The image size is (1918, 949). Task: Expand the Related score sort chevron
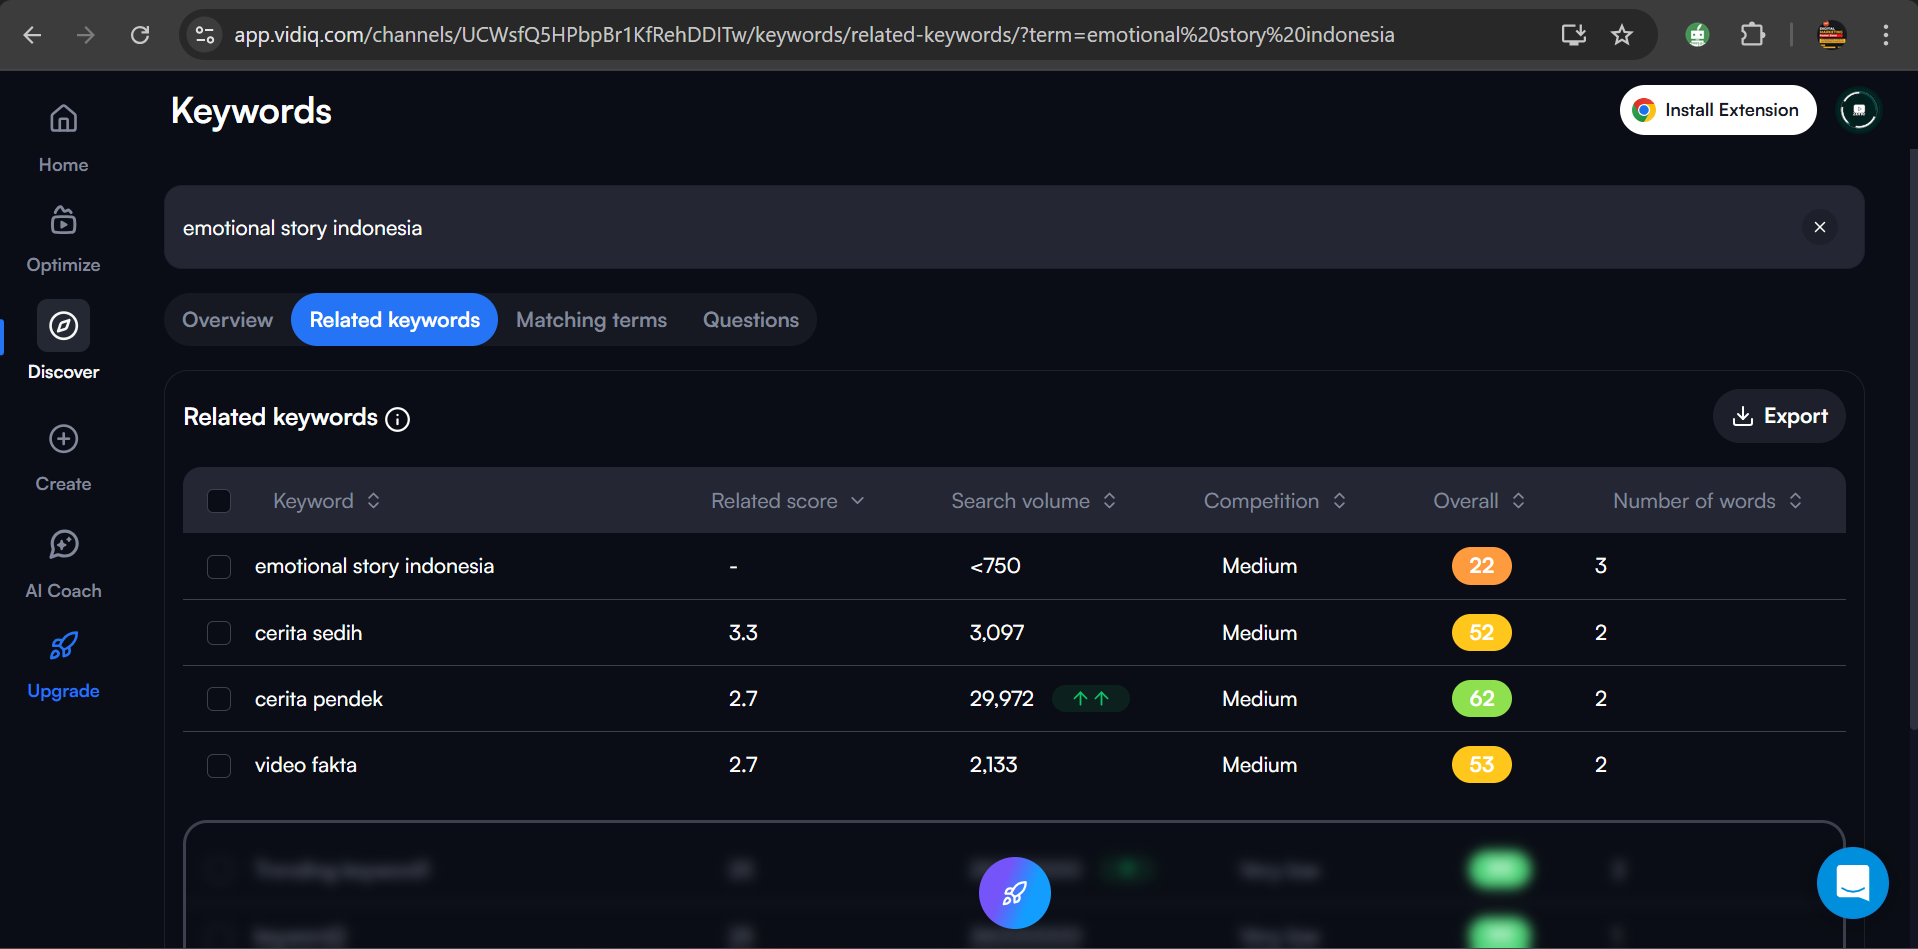click(x=858, y=501)
